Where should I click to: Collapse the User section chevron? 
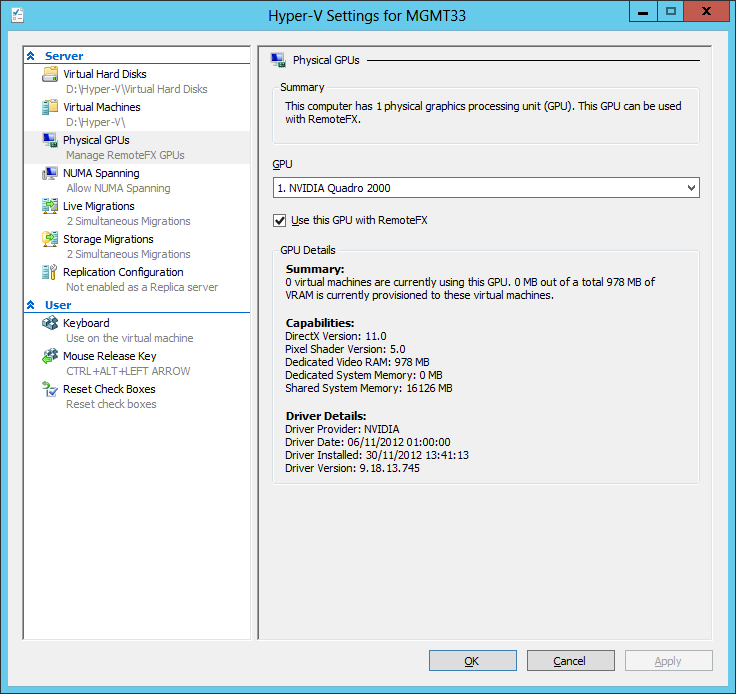pyautogui.click(x=31, y=305)
